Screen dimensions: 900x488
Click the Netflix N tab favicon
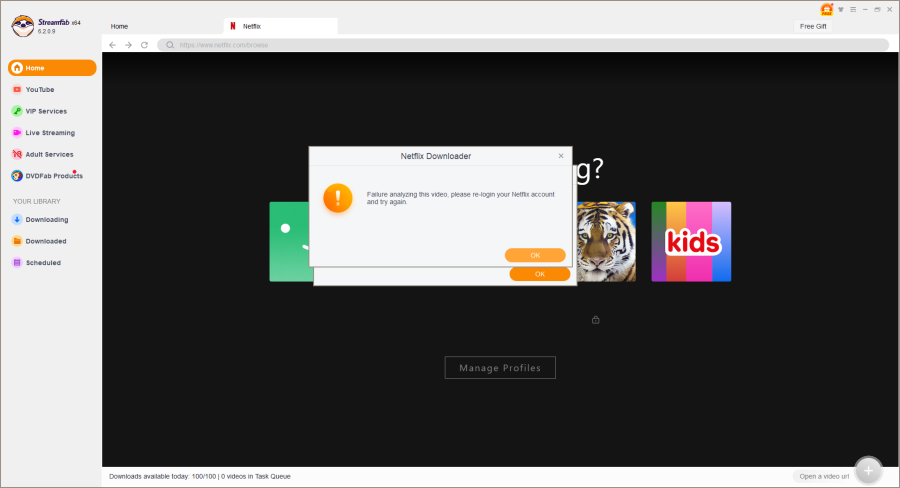click(232, 26)
